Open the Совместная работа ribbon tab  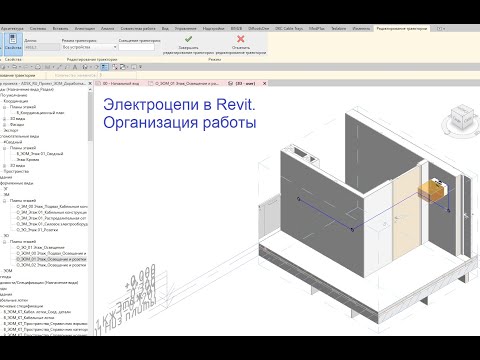138,29
